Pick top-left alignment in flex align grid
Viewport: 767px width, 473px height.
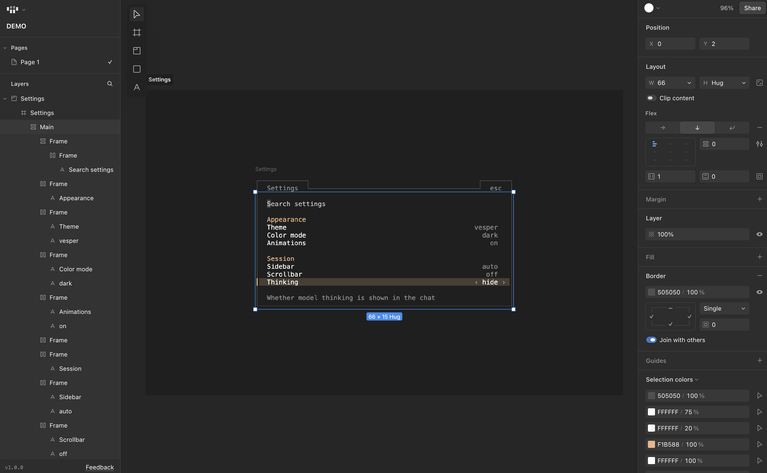click(654, 144)
